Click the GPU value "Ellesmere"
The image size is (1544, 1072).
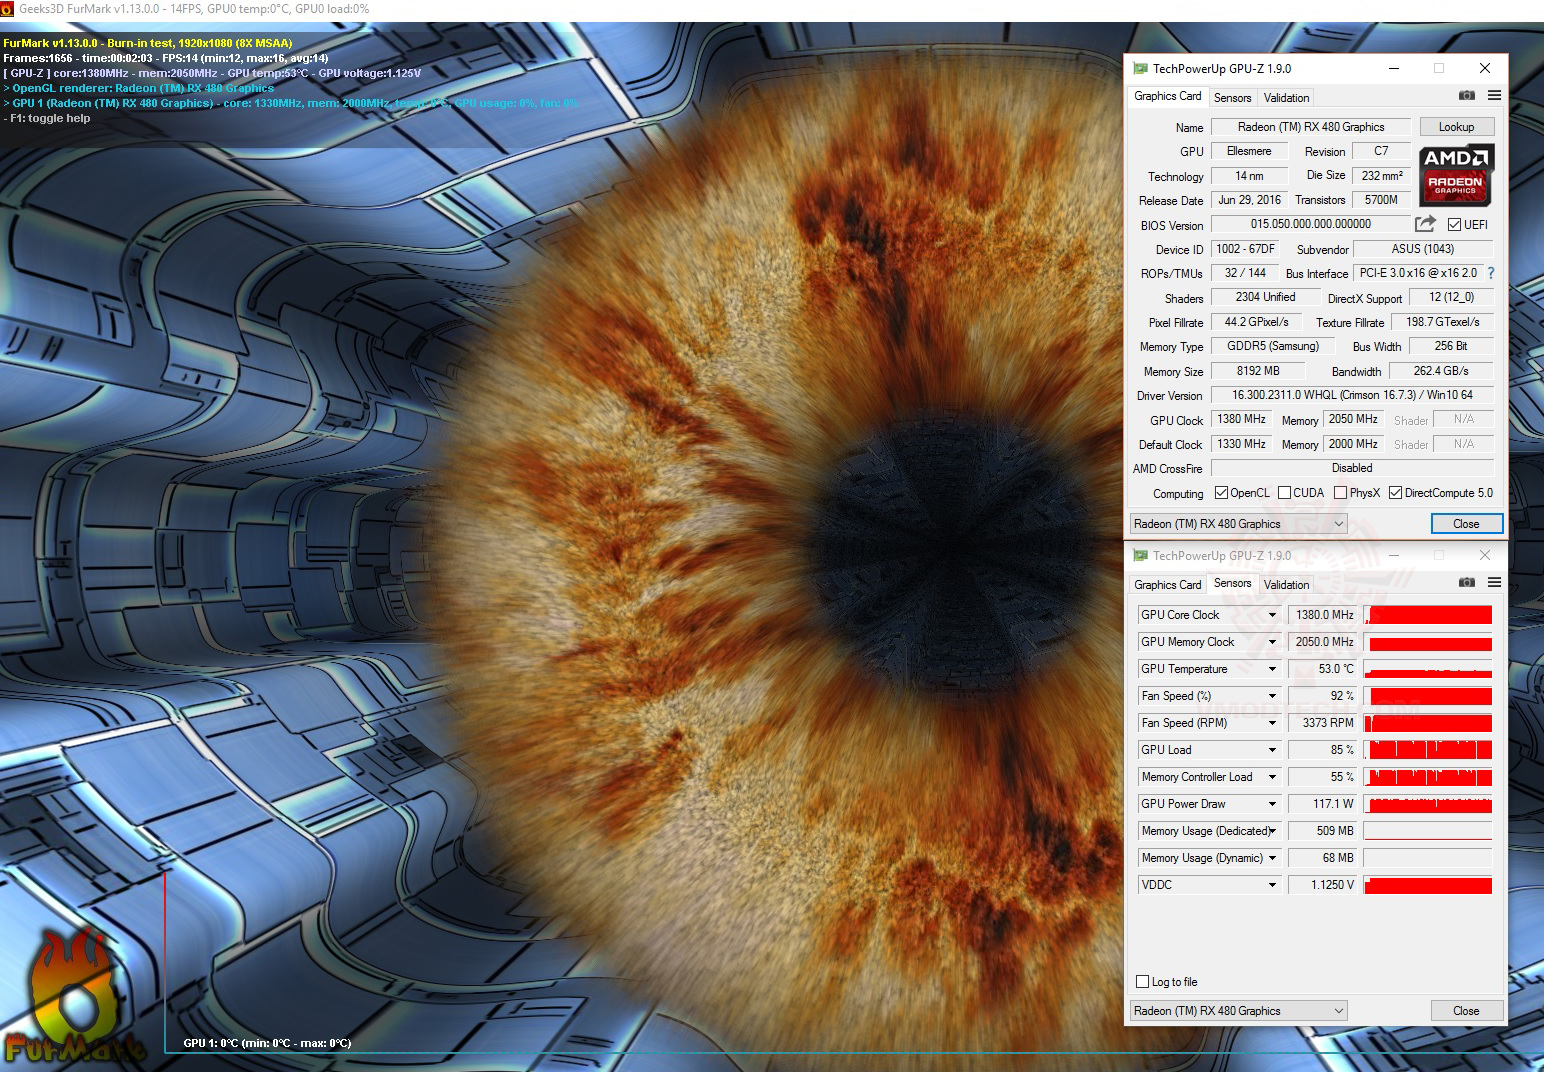[1249, 151]
